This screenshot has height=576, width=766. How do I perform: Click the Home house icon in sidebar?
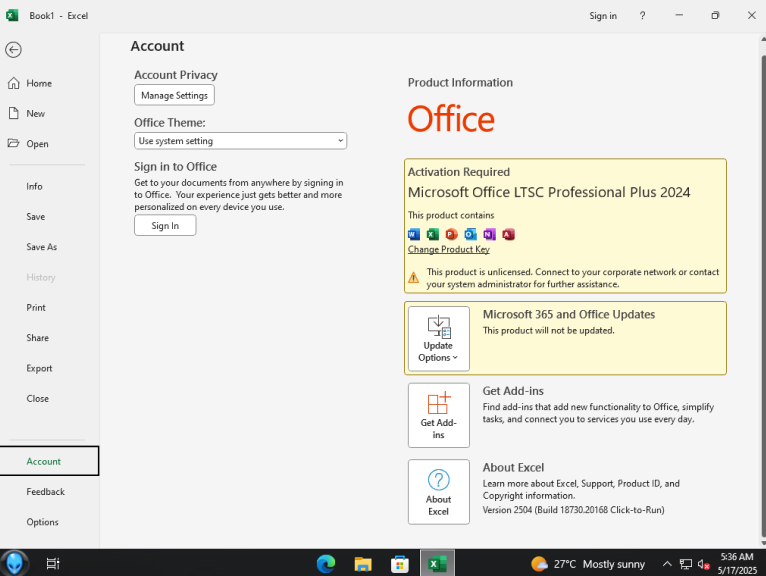coord(14,83)
